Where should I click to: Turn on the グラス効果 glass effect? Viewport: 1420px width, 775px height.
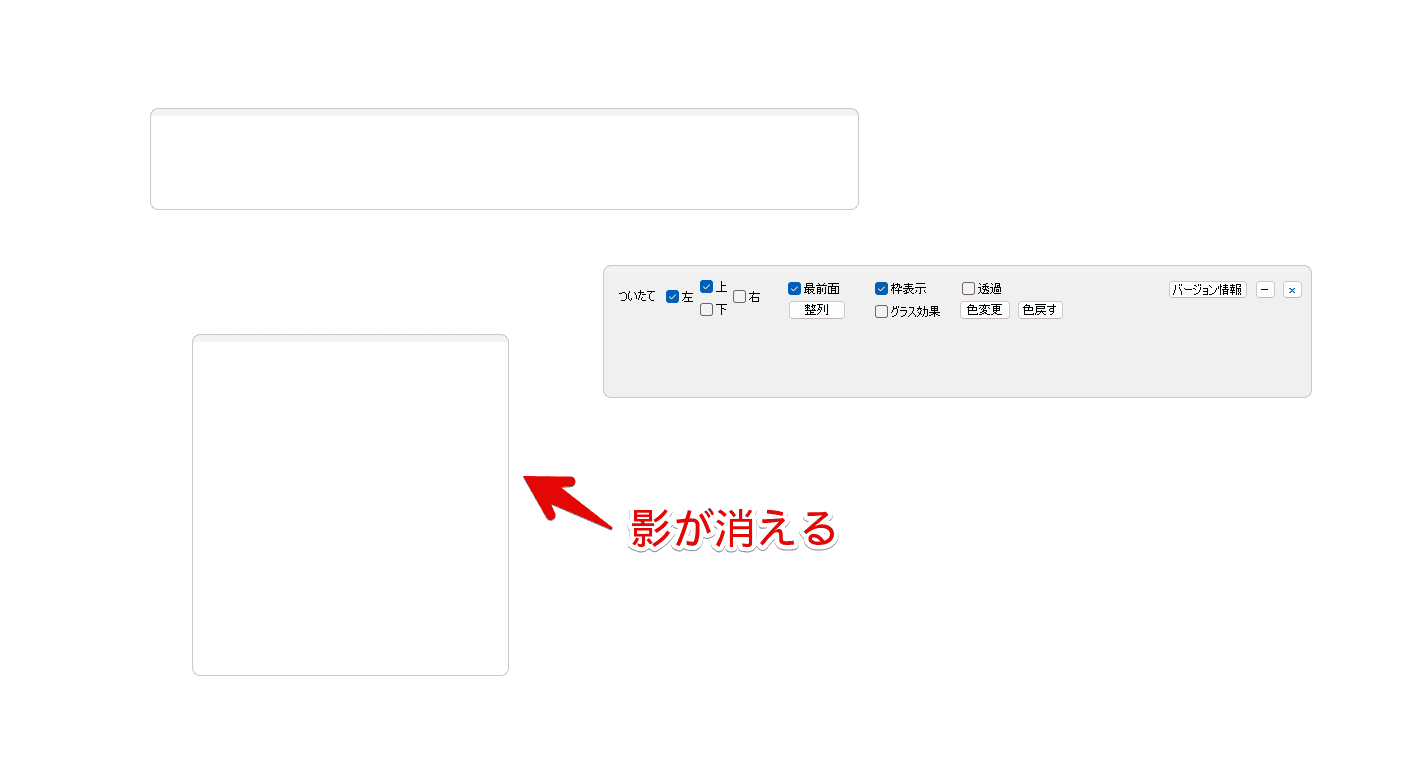pyautogui.click(x=882, y=312)
